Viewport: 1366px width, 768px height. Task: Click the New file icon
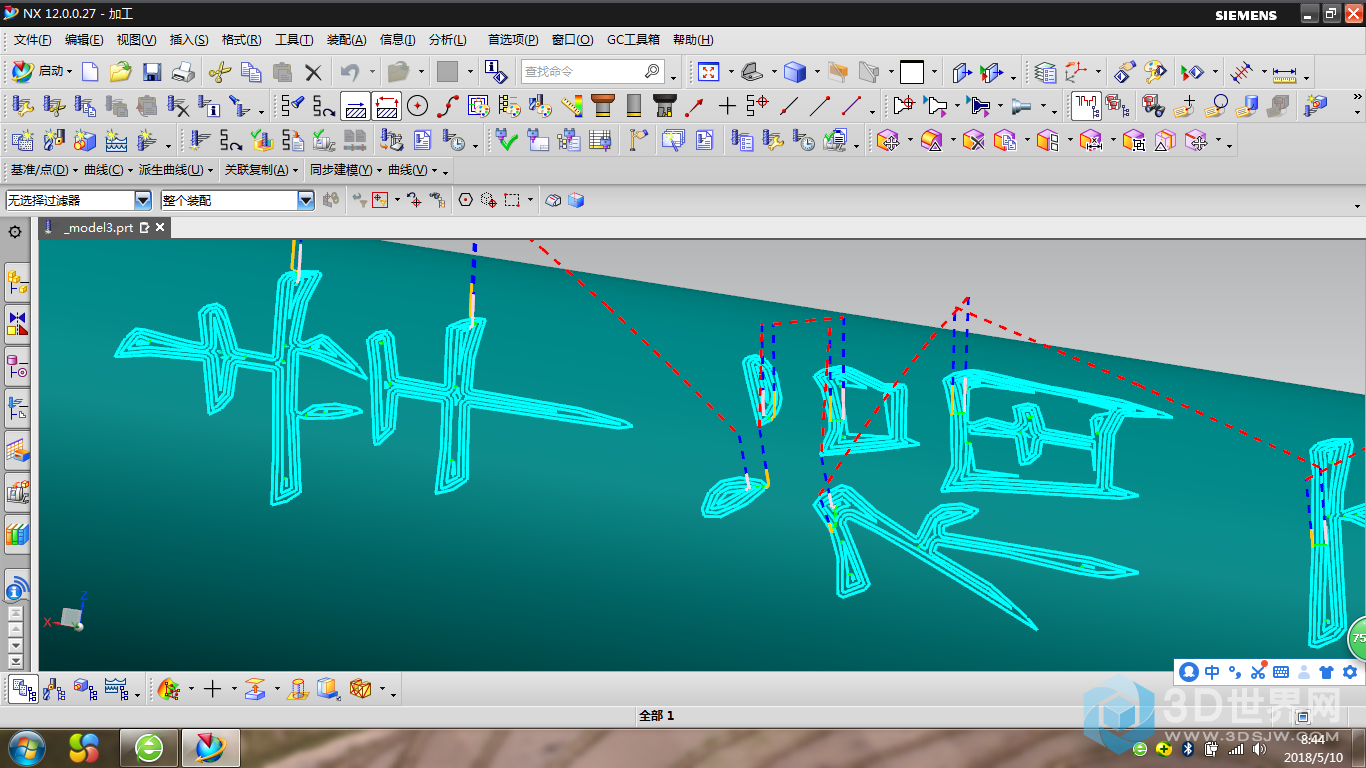(x=90, y=72)
